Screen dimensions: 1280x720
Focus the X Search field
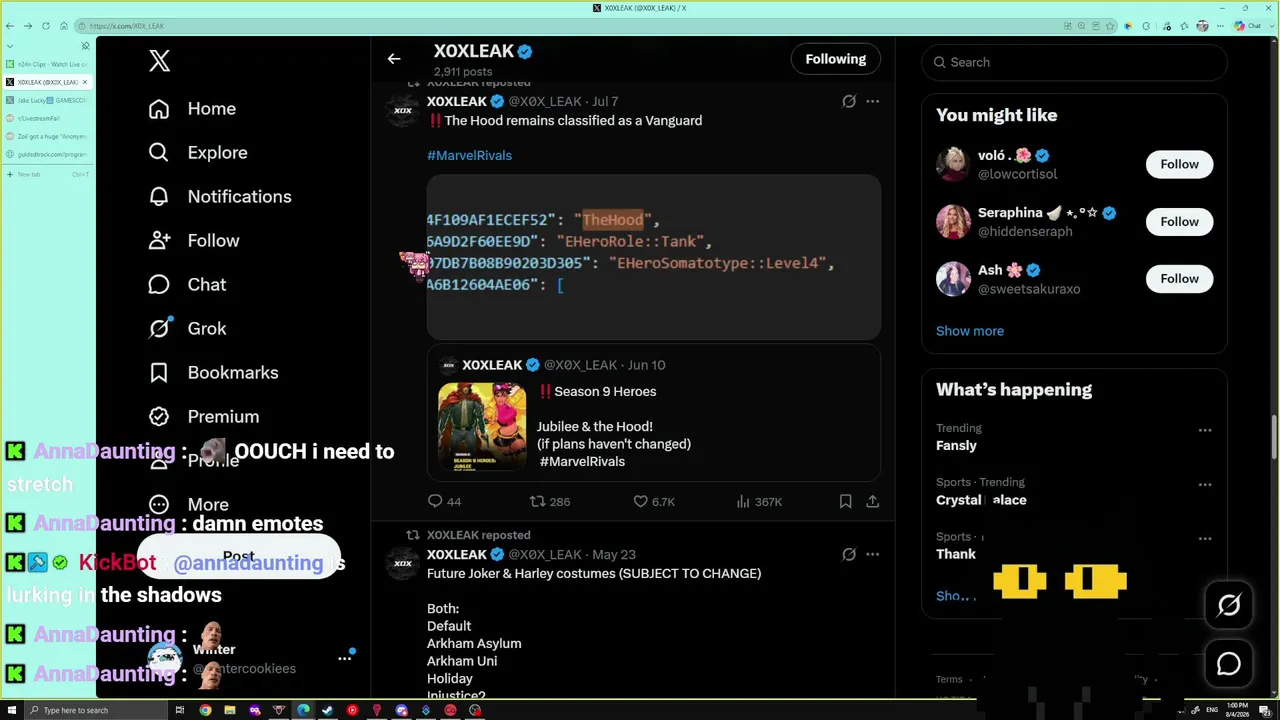click(1074, 62)
